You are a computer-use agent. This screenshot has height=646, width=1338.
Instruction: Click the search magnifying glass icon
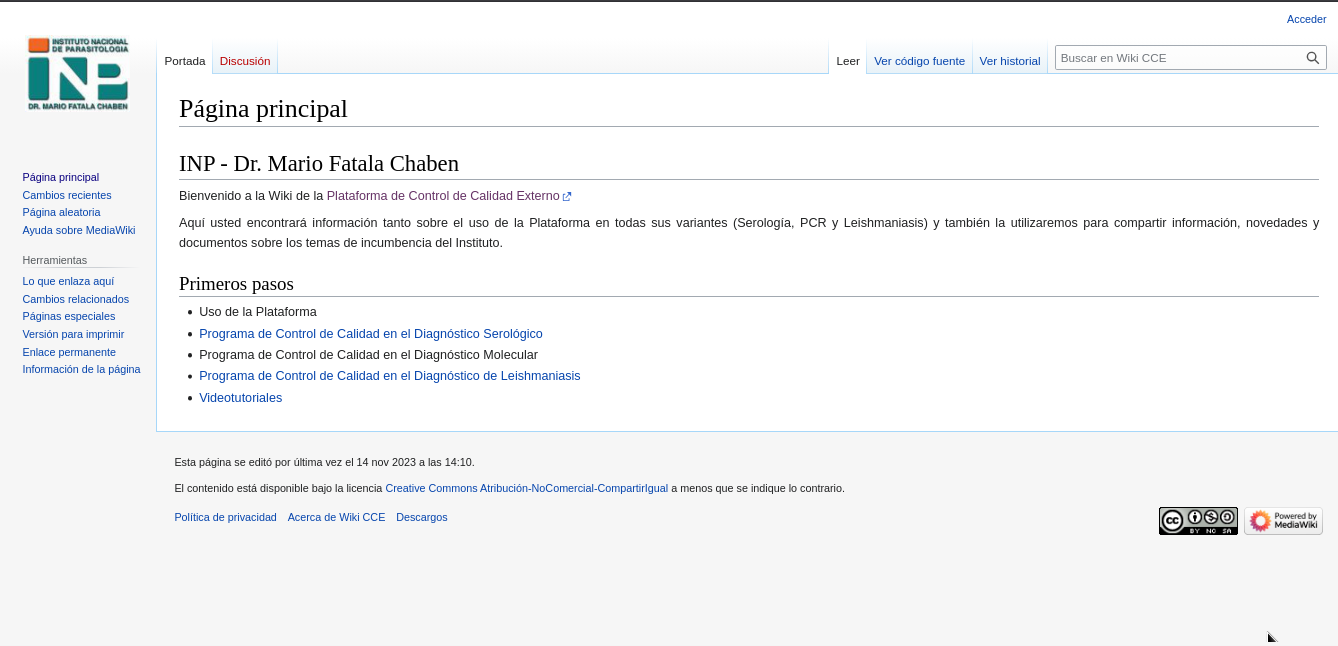[1312, 58]
